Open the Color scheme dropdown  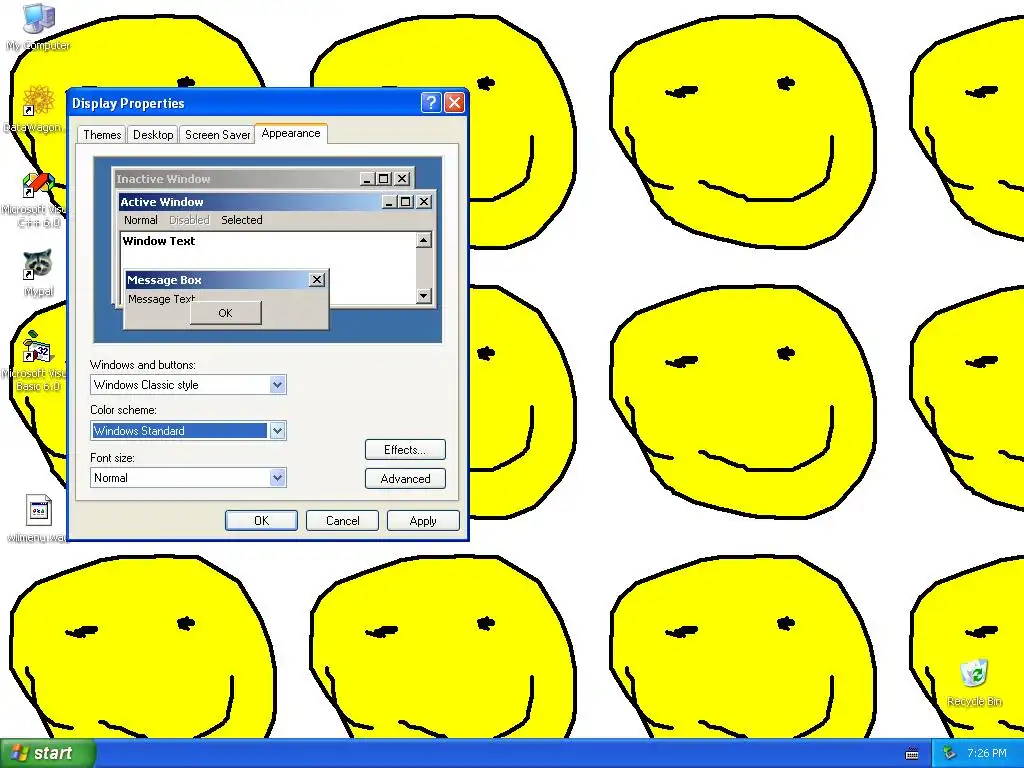coord(278,431)
